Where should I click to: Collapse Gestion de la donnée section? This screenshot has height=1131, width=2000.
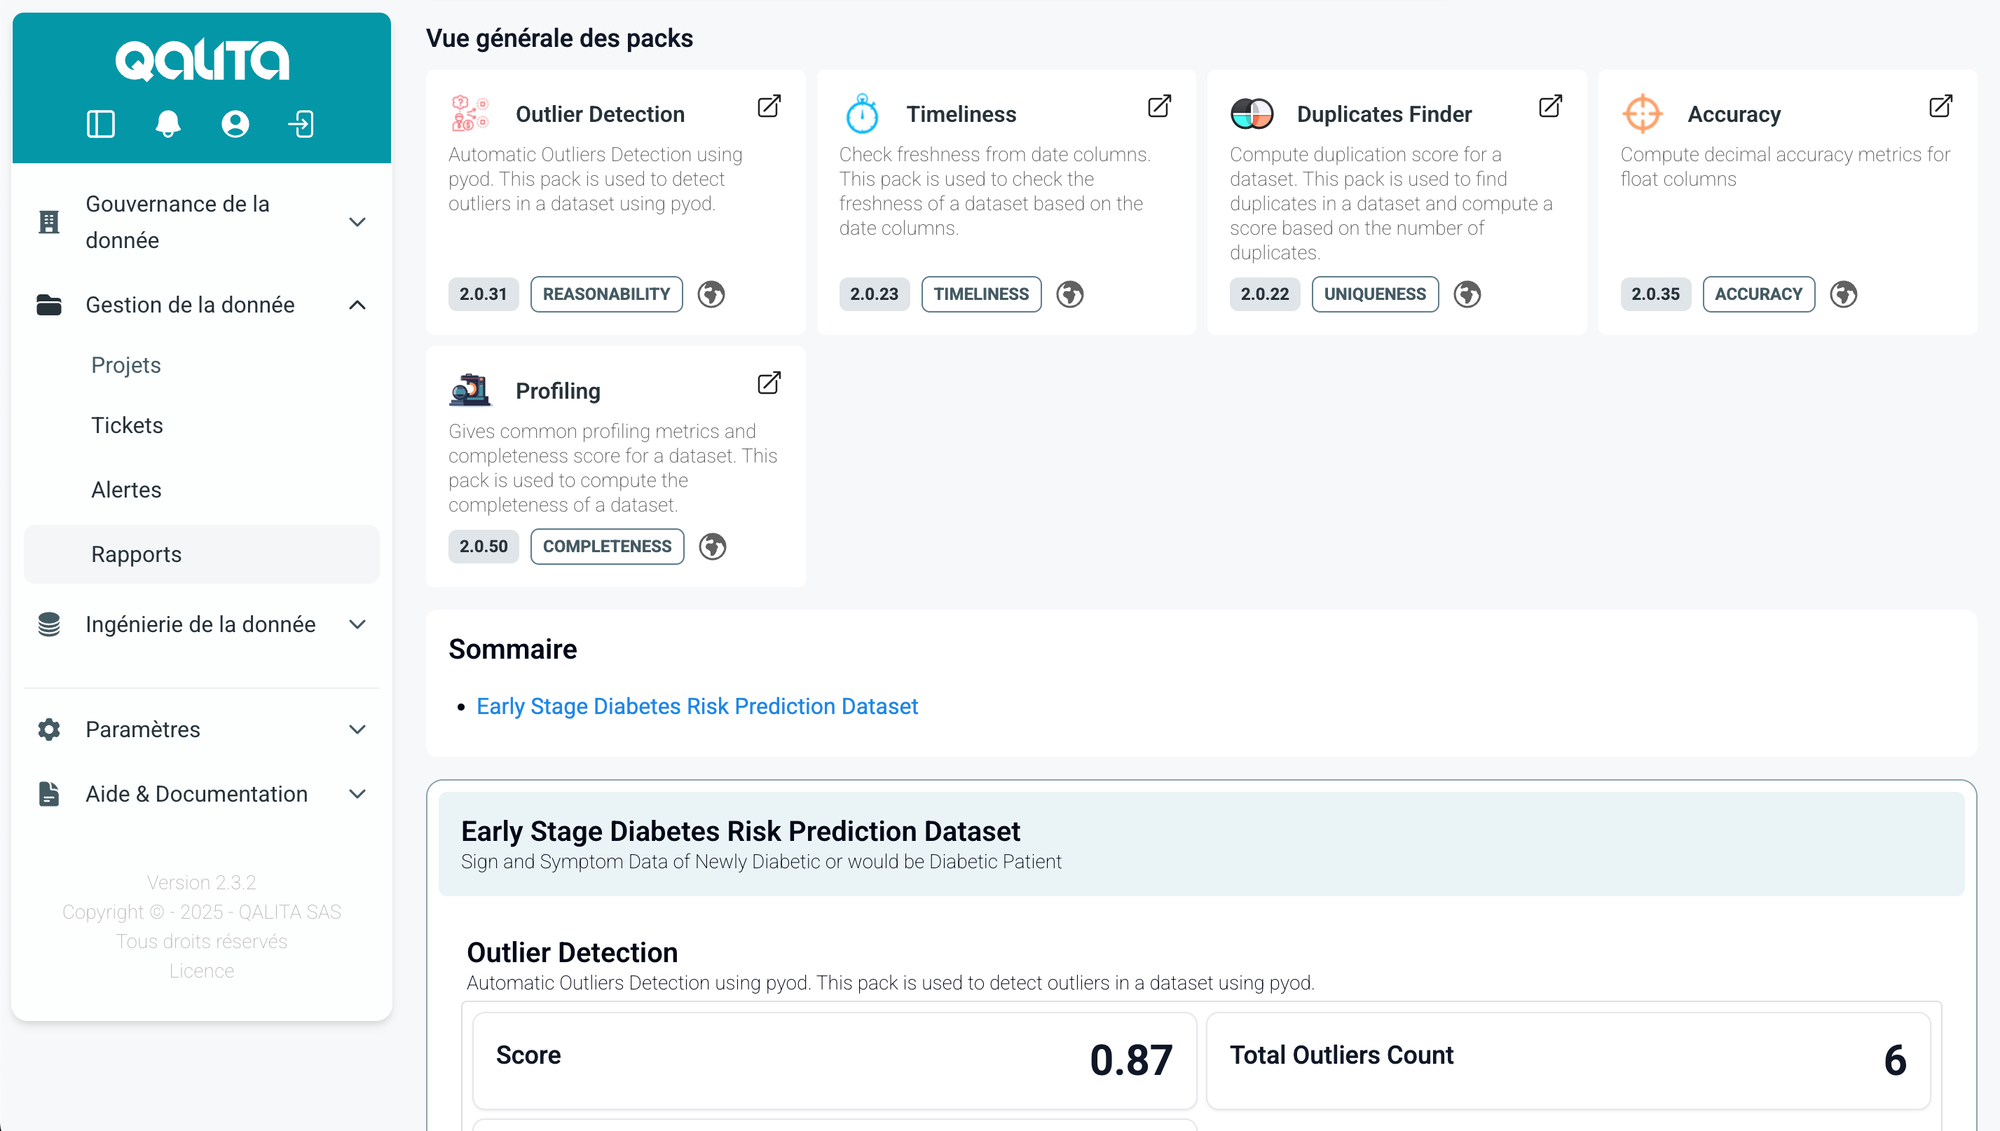(x=357, y=305)
